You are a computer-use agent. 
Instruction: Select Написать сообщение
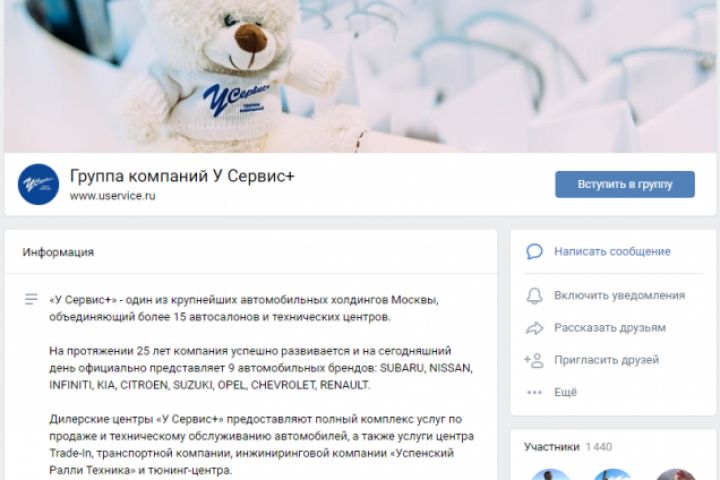(x=612, y=252)
